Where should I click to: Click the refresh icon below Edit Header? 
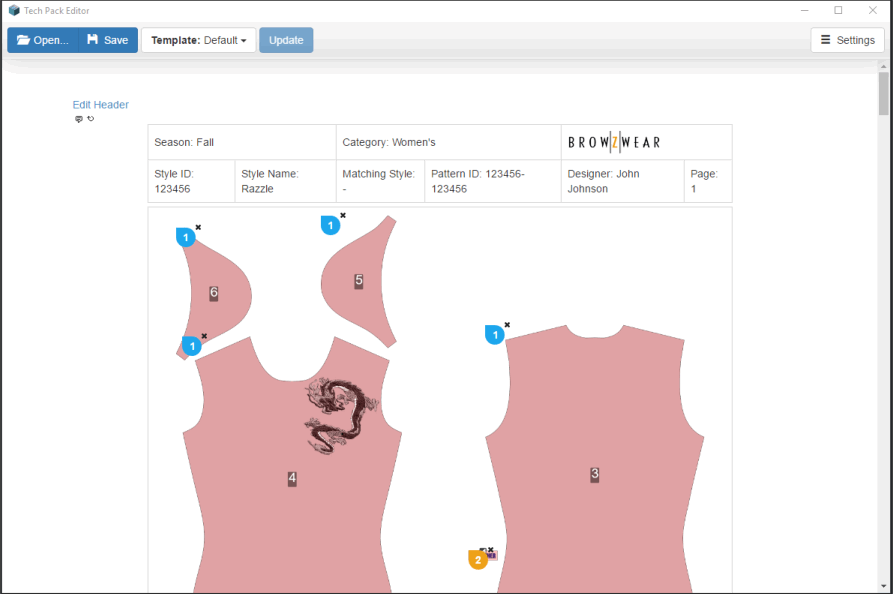pyautogui.click(x=91, y=119)
